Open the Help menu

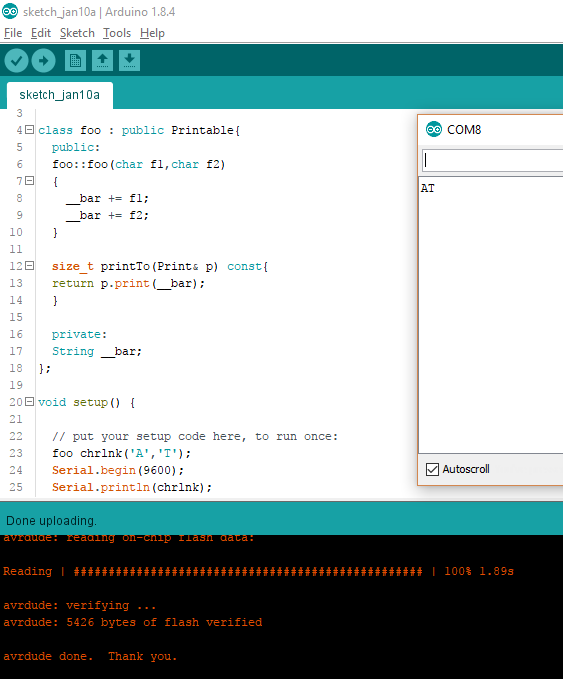(152, 33)
